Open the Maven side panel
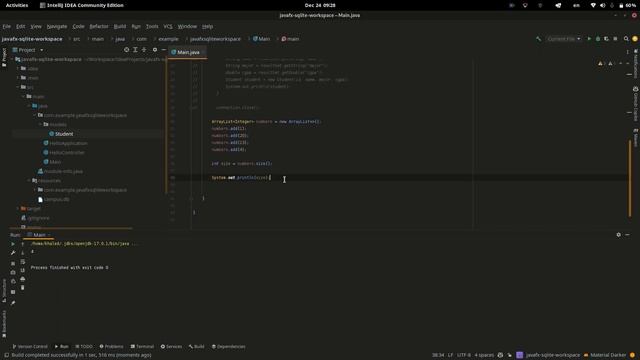Viewport: 640px width, 360px height. point(636,138)
